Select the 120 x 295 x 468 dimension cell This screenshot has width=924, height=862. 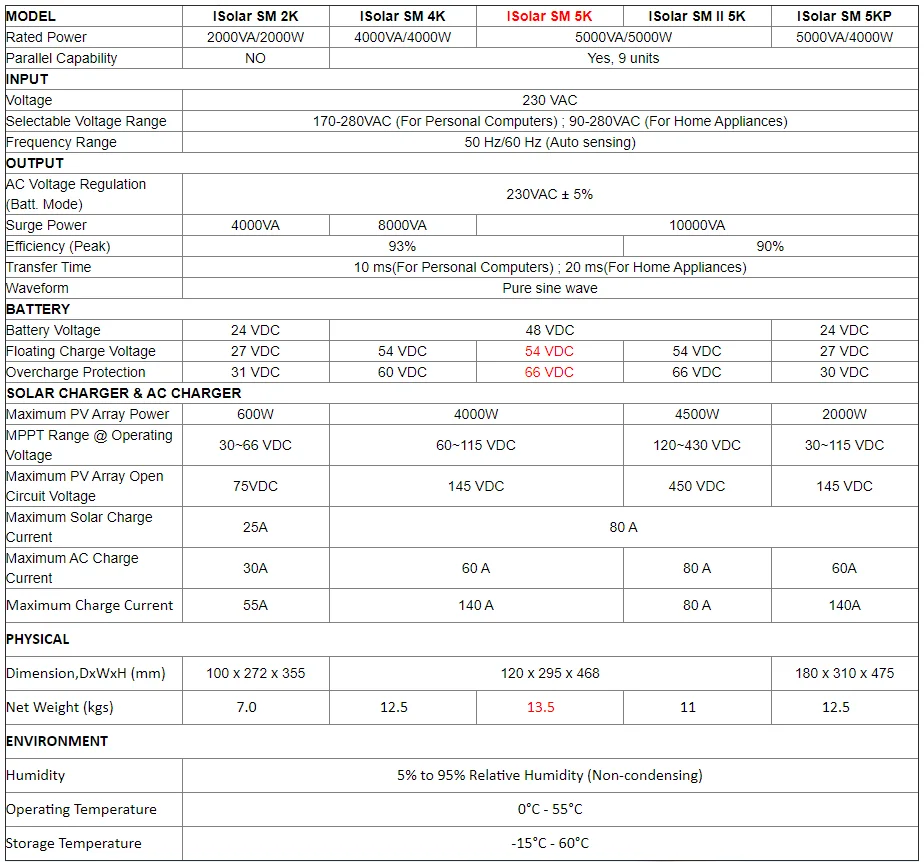[x=550, y=673]
